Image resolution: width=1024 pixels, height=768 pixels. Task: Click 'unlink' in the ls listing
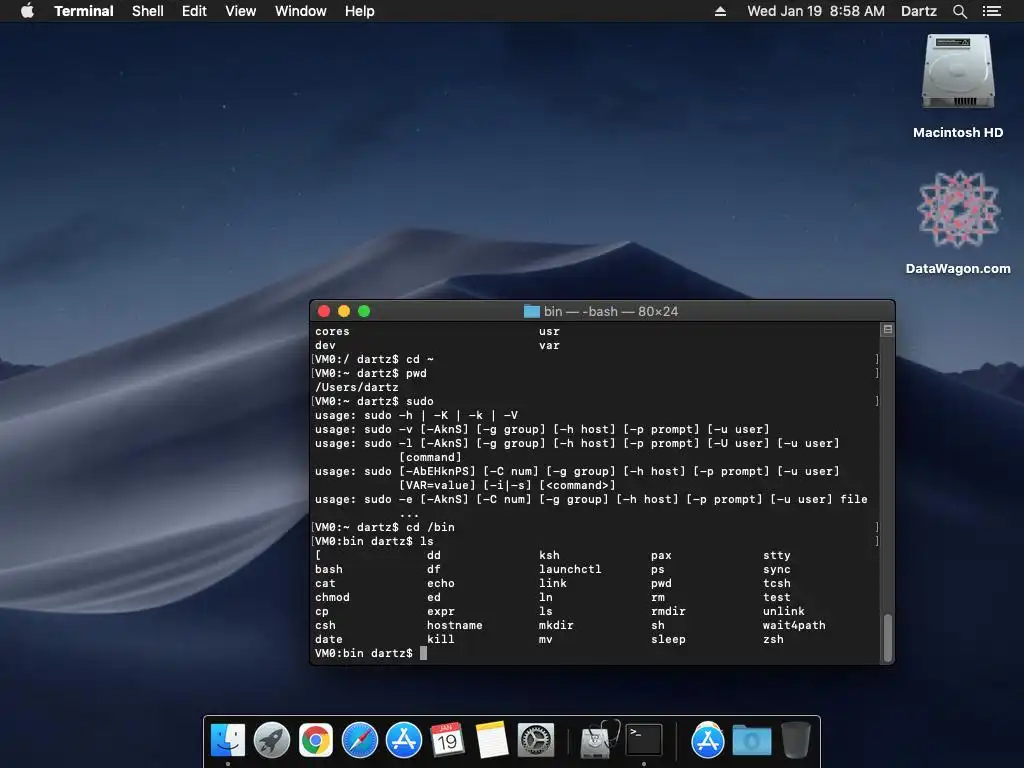click(784, 611)
